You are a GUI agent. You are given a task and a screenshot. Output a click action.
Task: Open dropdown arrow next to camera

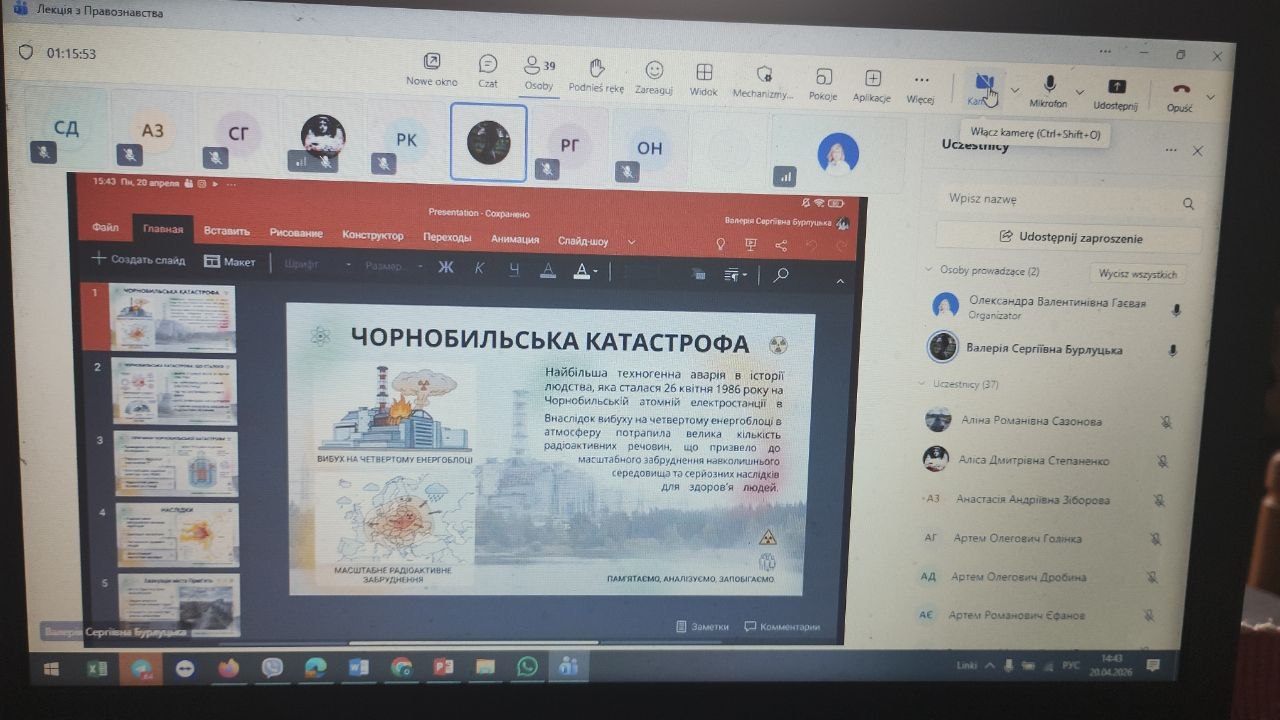pyautogui.click(x=1015, y=90)
